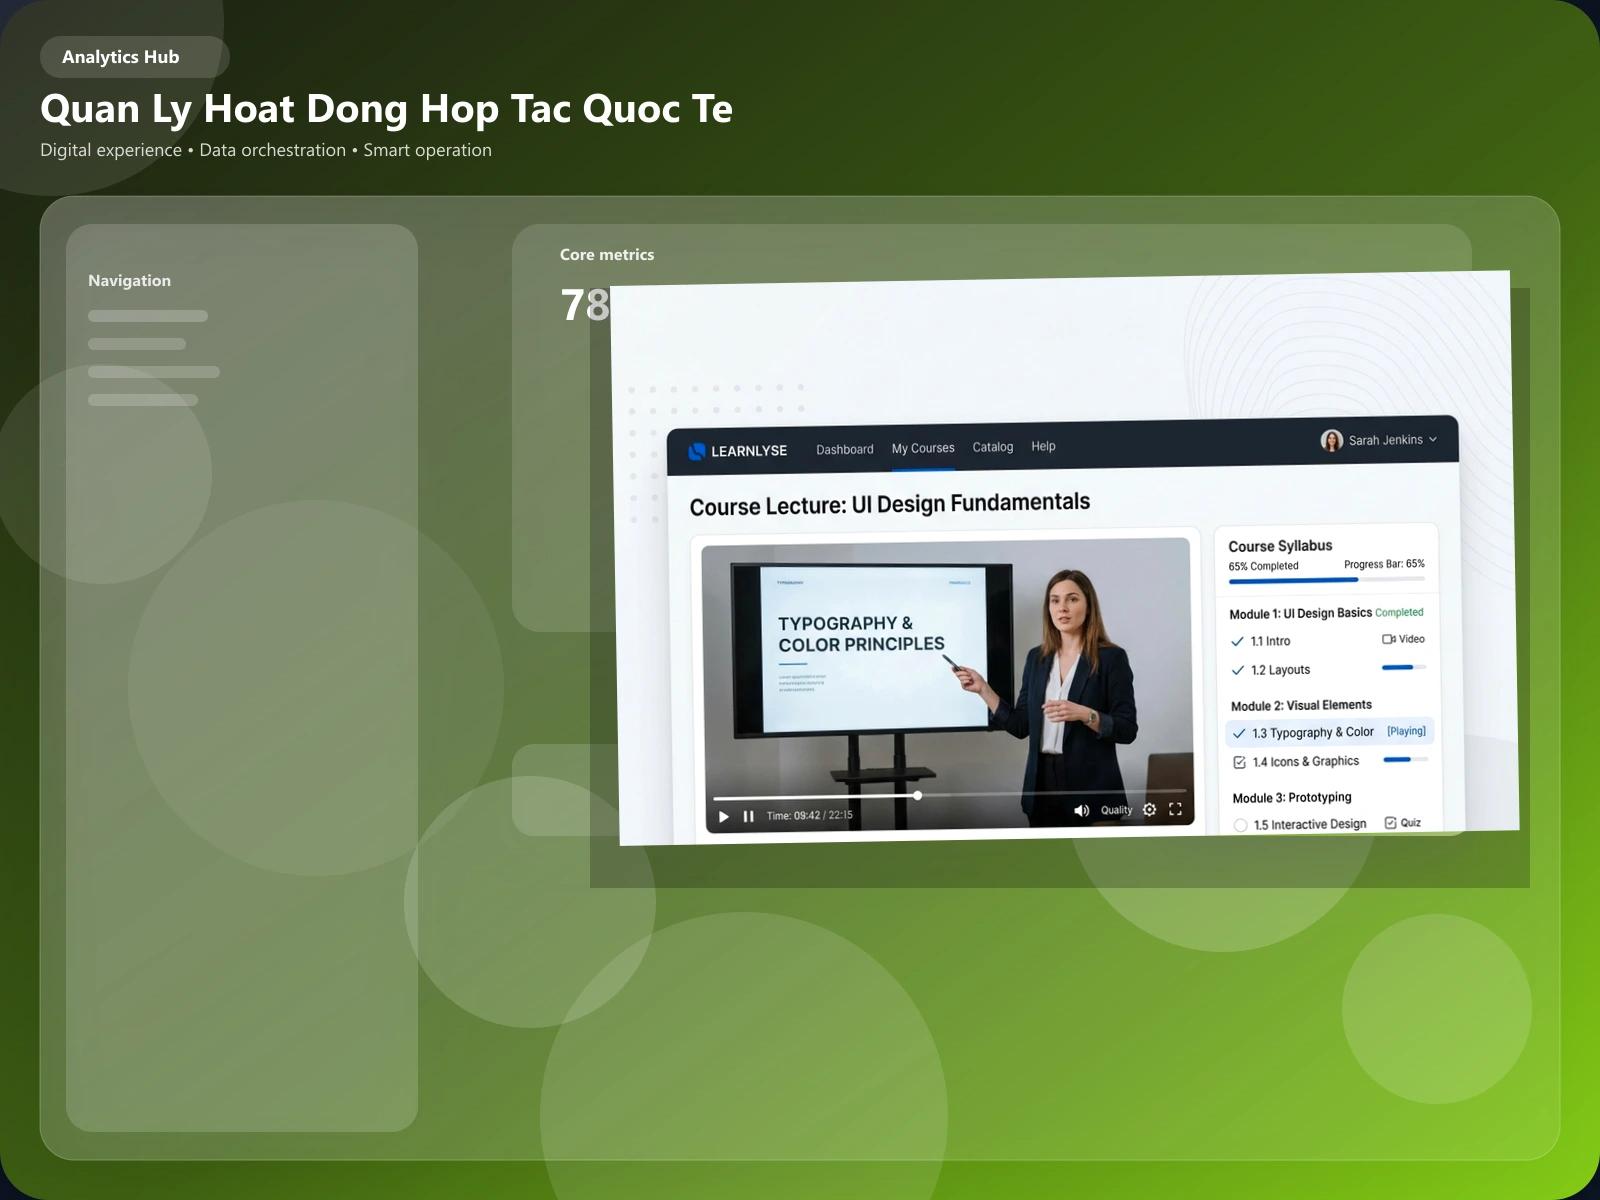Viewport: 1600px width, 1200px height.
Task: Click the 'Course Syllabus' heading
Action: click(1280, 546)
